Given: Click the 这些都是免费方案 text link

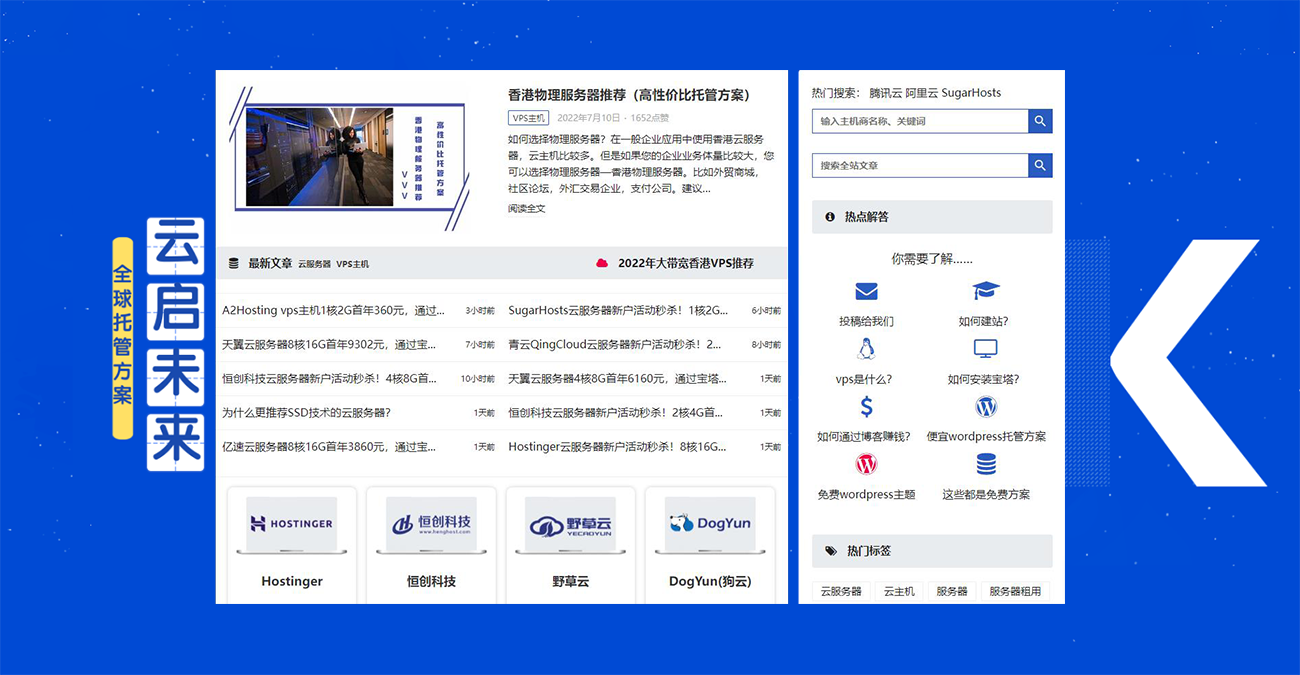Looking at the screenshot, I should (986, 494).
